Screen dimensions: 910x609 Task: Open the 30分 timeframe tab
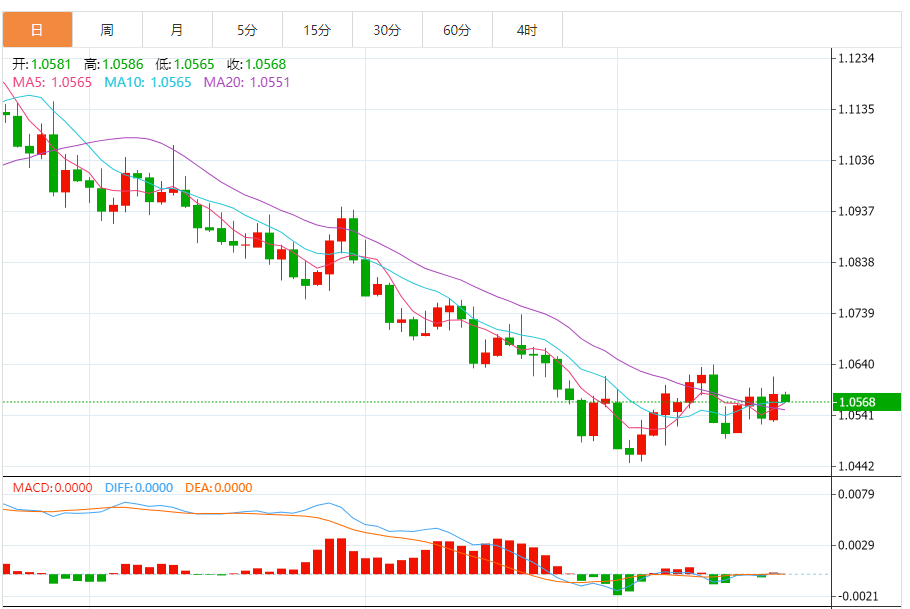(x=387, y=30)
